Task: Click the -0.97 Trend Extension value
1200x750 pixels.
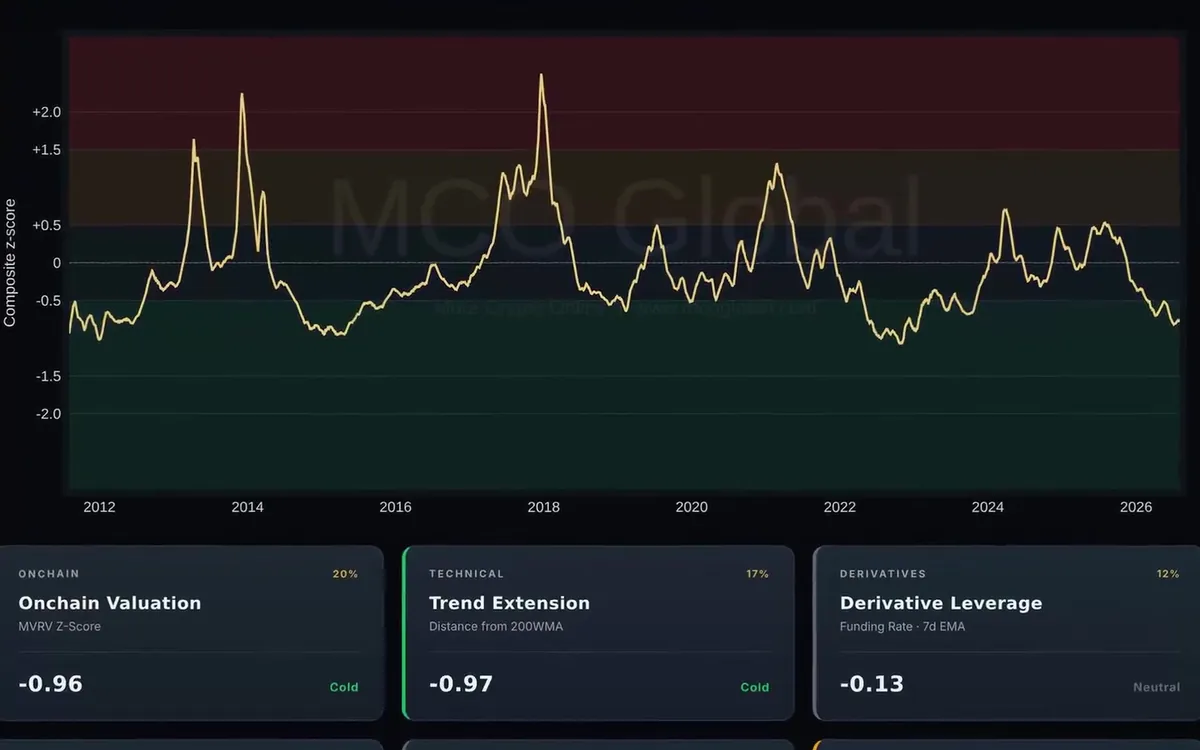Action: tap(461, 684)
